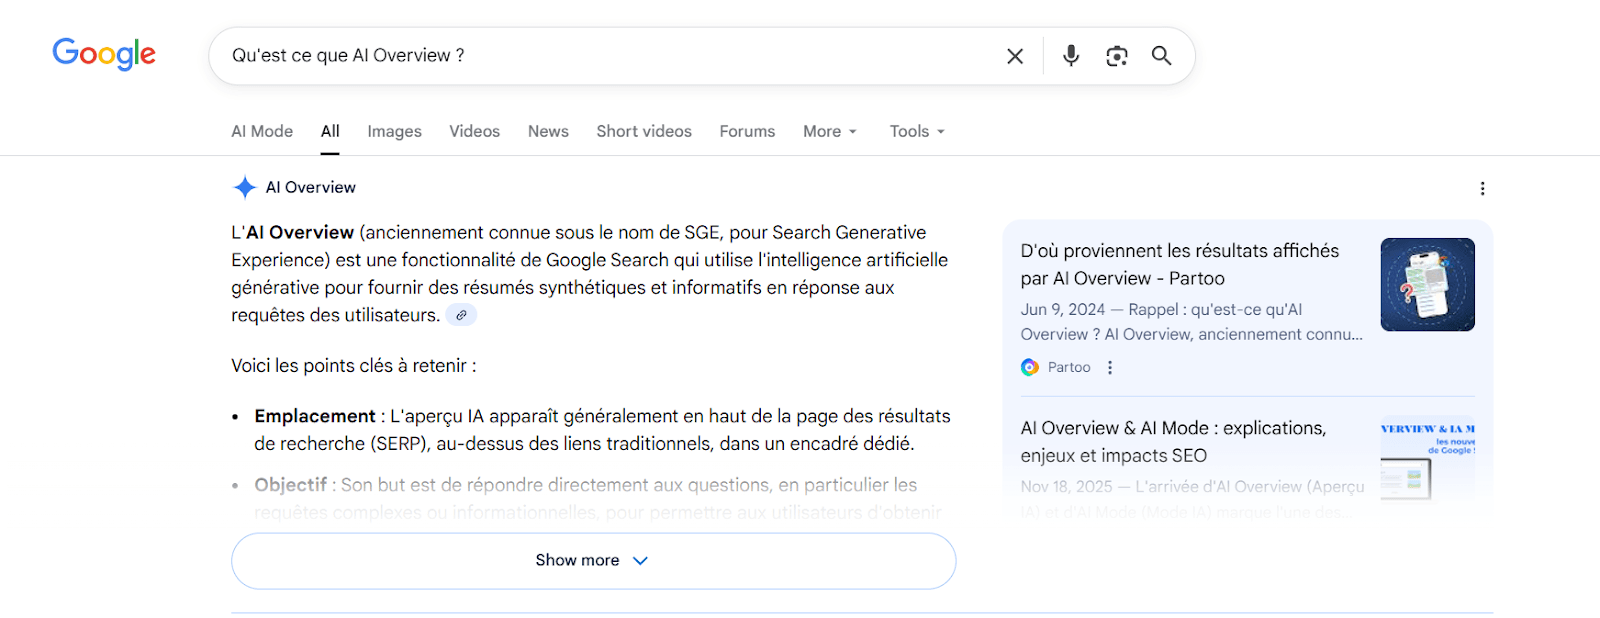Open AI Overview three-dot options menu
Viewport: 1600px width, 618px height.
pyautogui.click(x=1482, y=188)
